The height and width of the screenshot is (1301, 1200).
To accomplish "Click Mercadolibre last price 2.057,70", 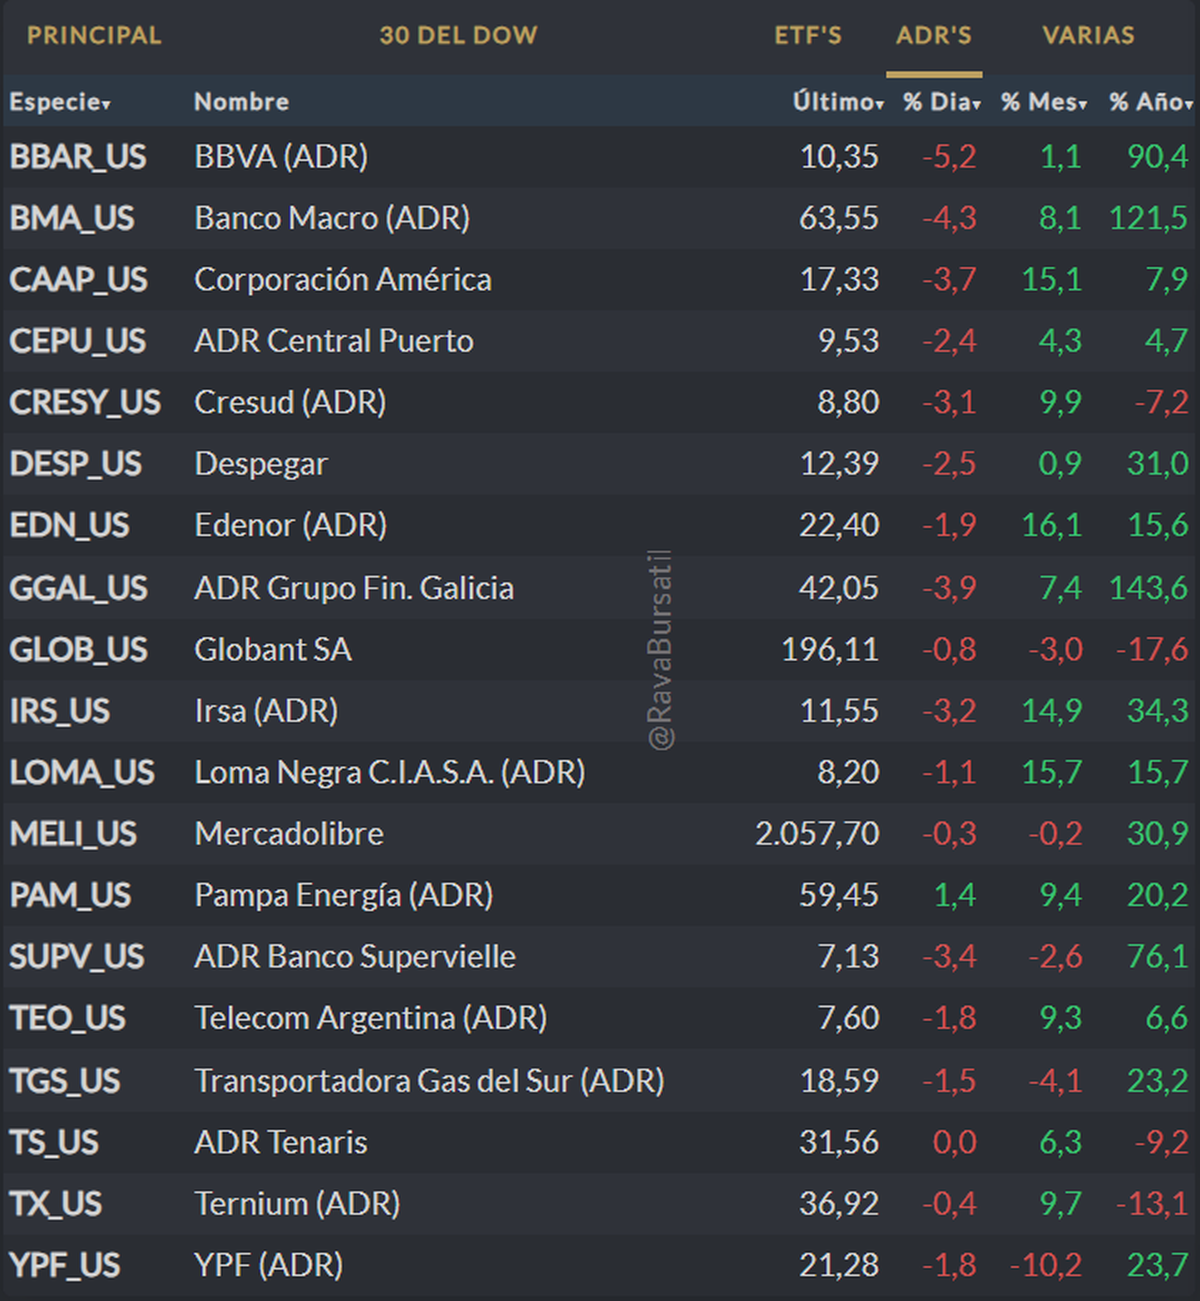I will (817, 834).
